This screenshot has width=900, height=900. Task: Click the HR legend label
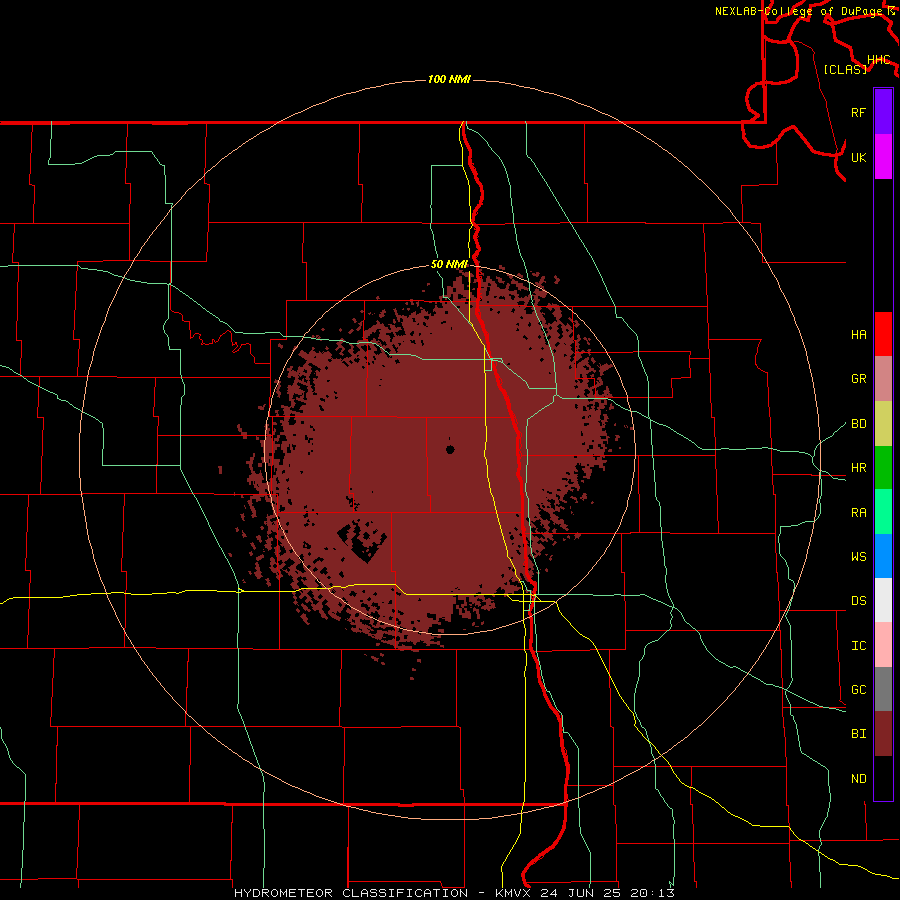click(858, 468)
